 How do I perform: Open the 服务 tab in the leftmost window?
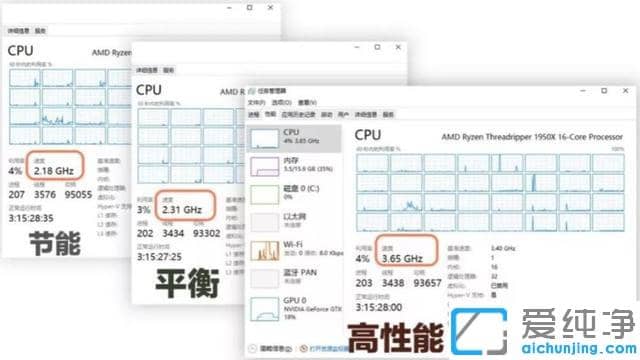pos(40,31)
